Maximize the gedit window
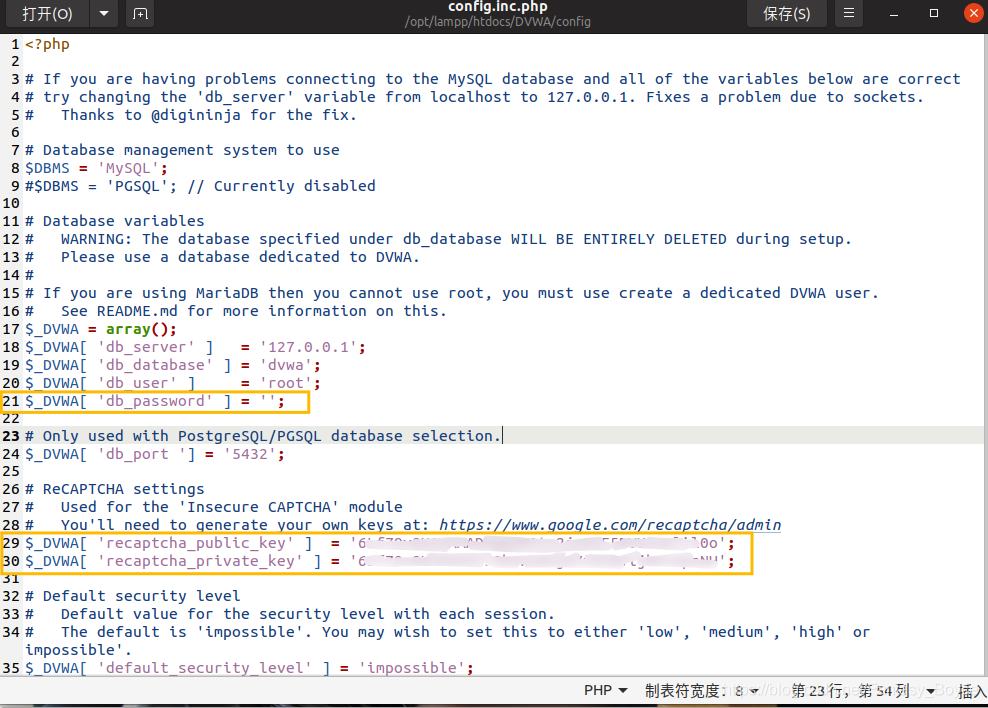This screenshot has width=988, height=708. click(x=934, y=13)
